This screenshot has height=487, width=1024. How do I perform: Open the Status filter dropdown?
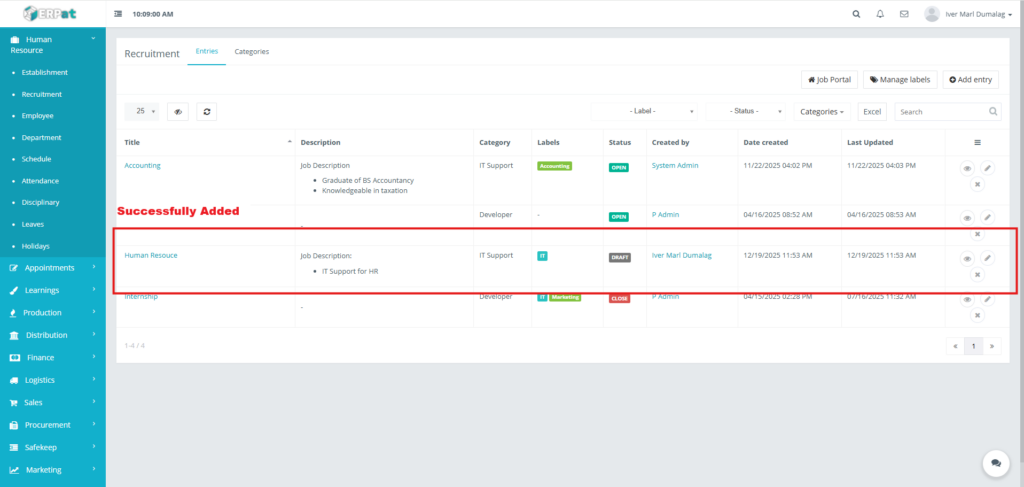(x=746, y=112)
